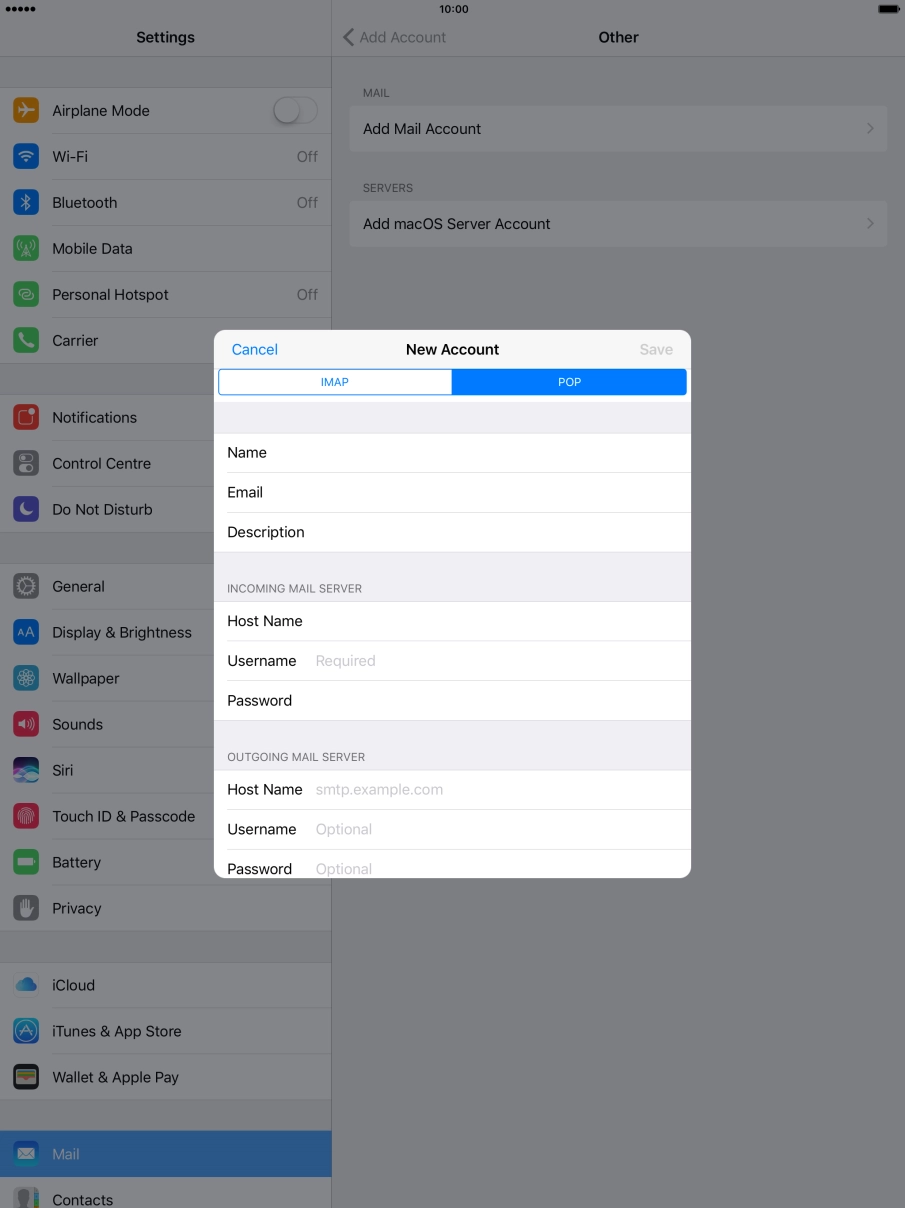Screen dimensions: 905x1208
Task: Select the Siri icon in settings
Action: (x=26, y=770)
